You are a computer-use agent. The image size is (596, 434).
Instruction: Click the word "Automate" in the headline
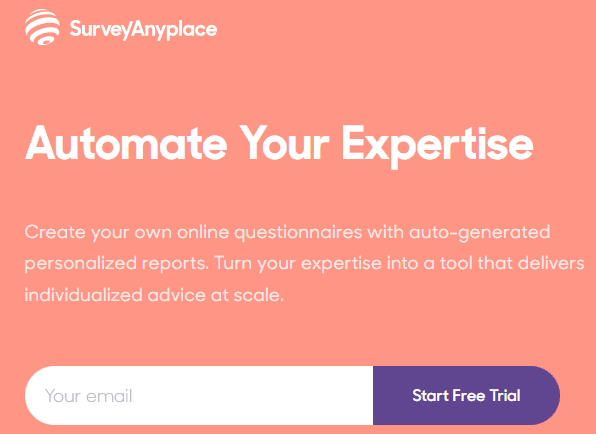[x=126, y=143]
